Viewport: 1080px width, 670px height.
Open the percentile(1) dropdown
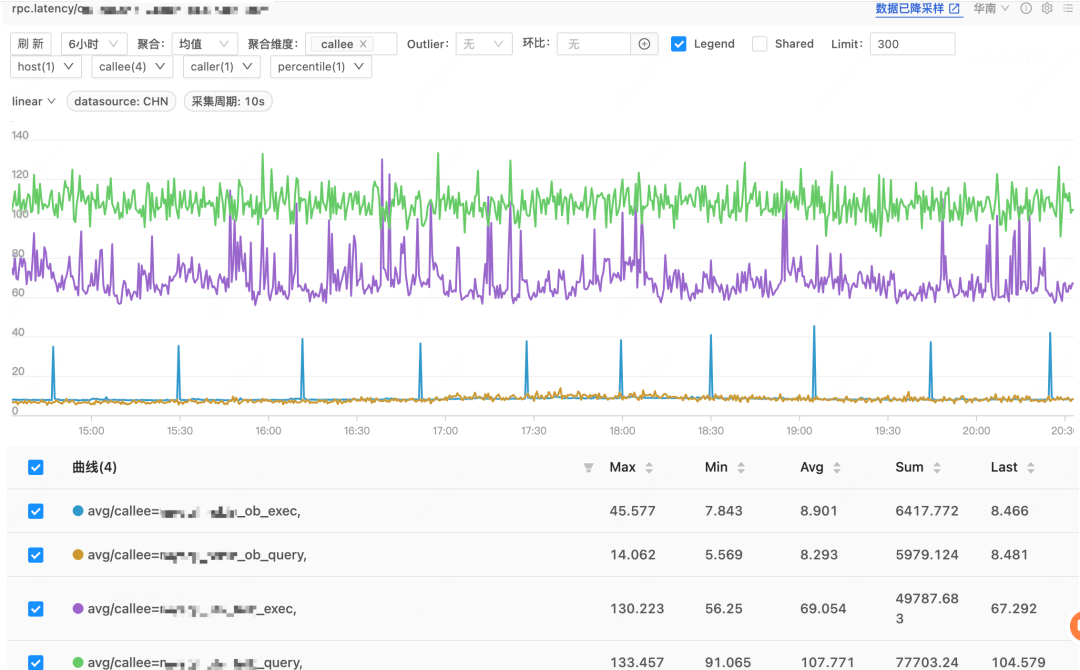(320, 67)
